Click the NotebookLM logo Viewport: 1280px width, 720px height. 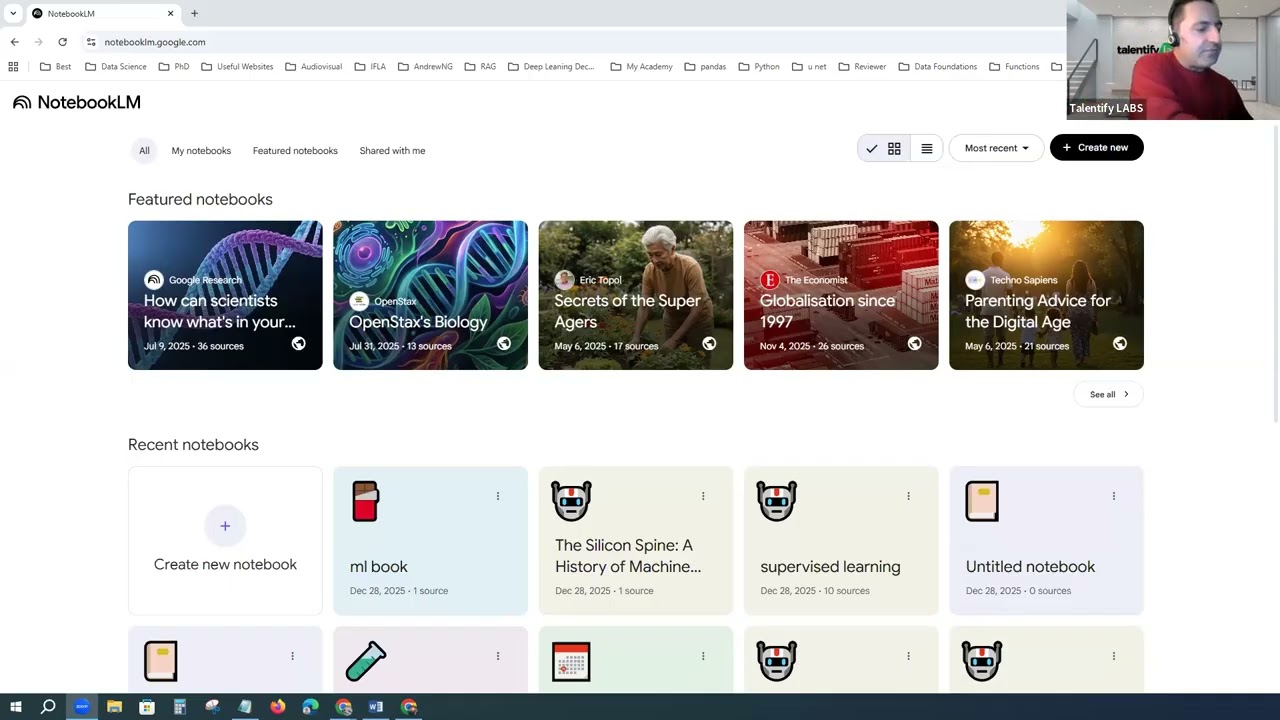[77, 102]
